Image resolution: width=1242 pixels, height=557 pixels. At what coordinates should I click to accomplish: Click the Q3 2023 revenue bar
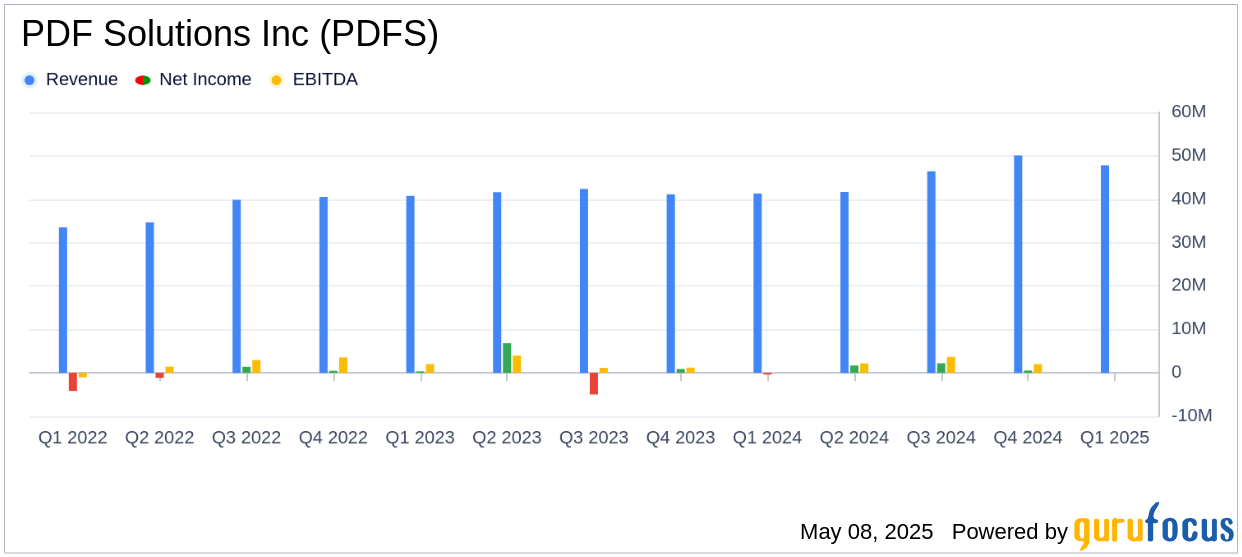pyautogui.click(x=584, y=281)
